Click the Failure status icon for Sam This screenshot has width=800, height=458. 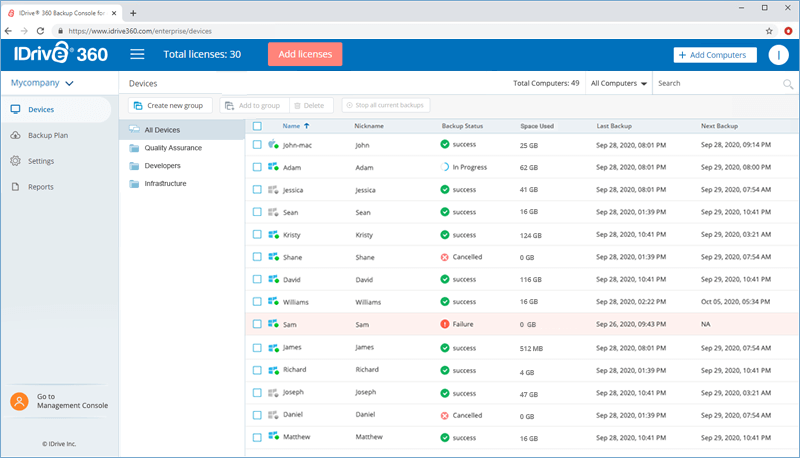click(x=445, y=324)
